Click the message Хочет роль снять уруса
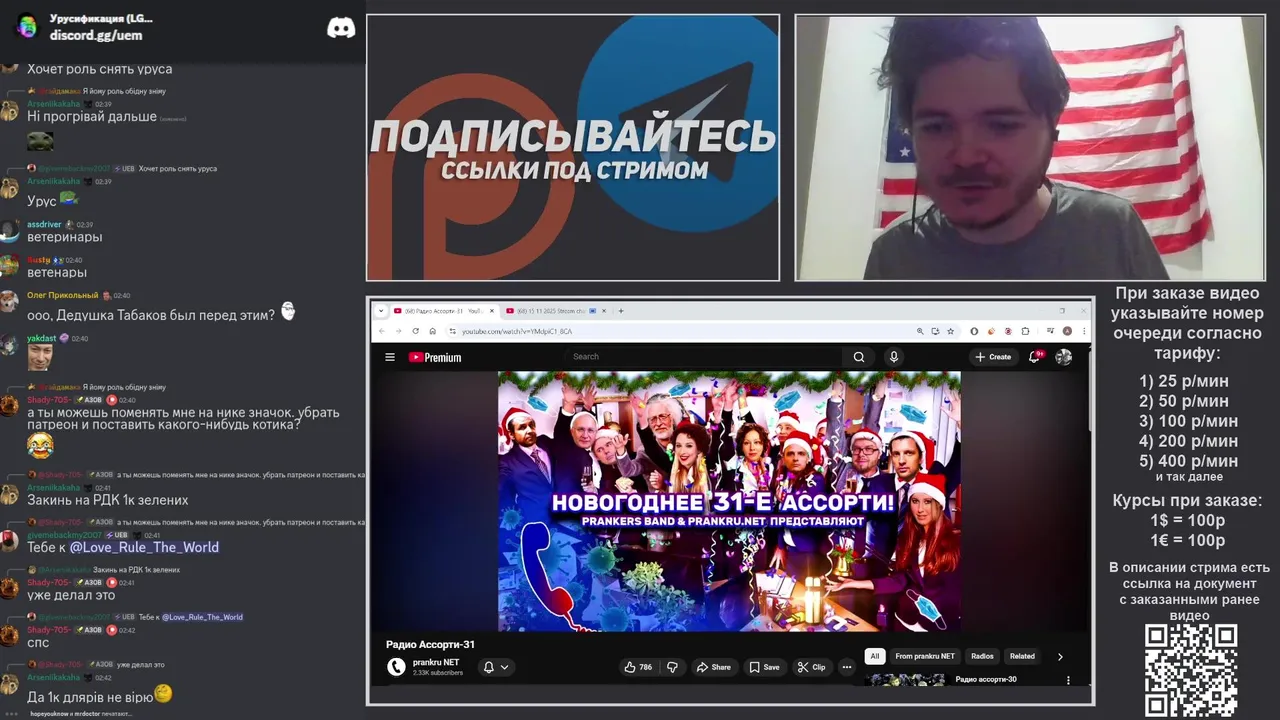The width and height of the screenshot is (1280, 720). (x=99, y=69)
